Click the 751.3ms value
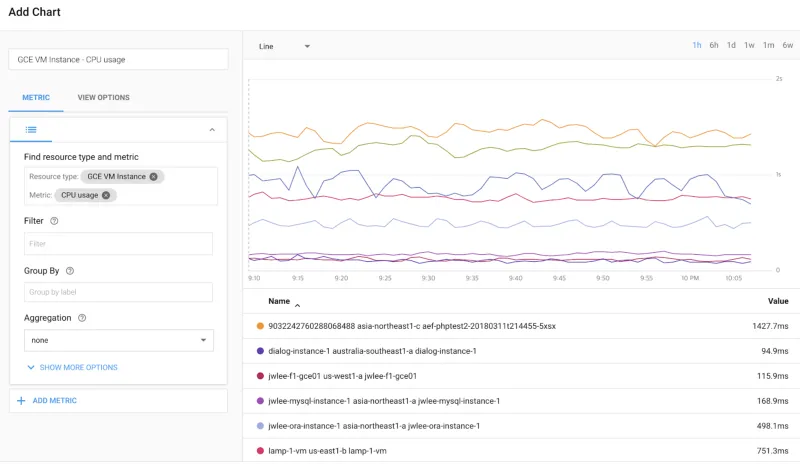The image size is (800, 465). point(773,451)
